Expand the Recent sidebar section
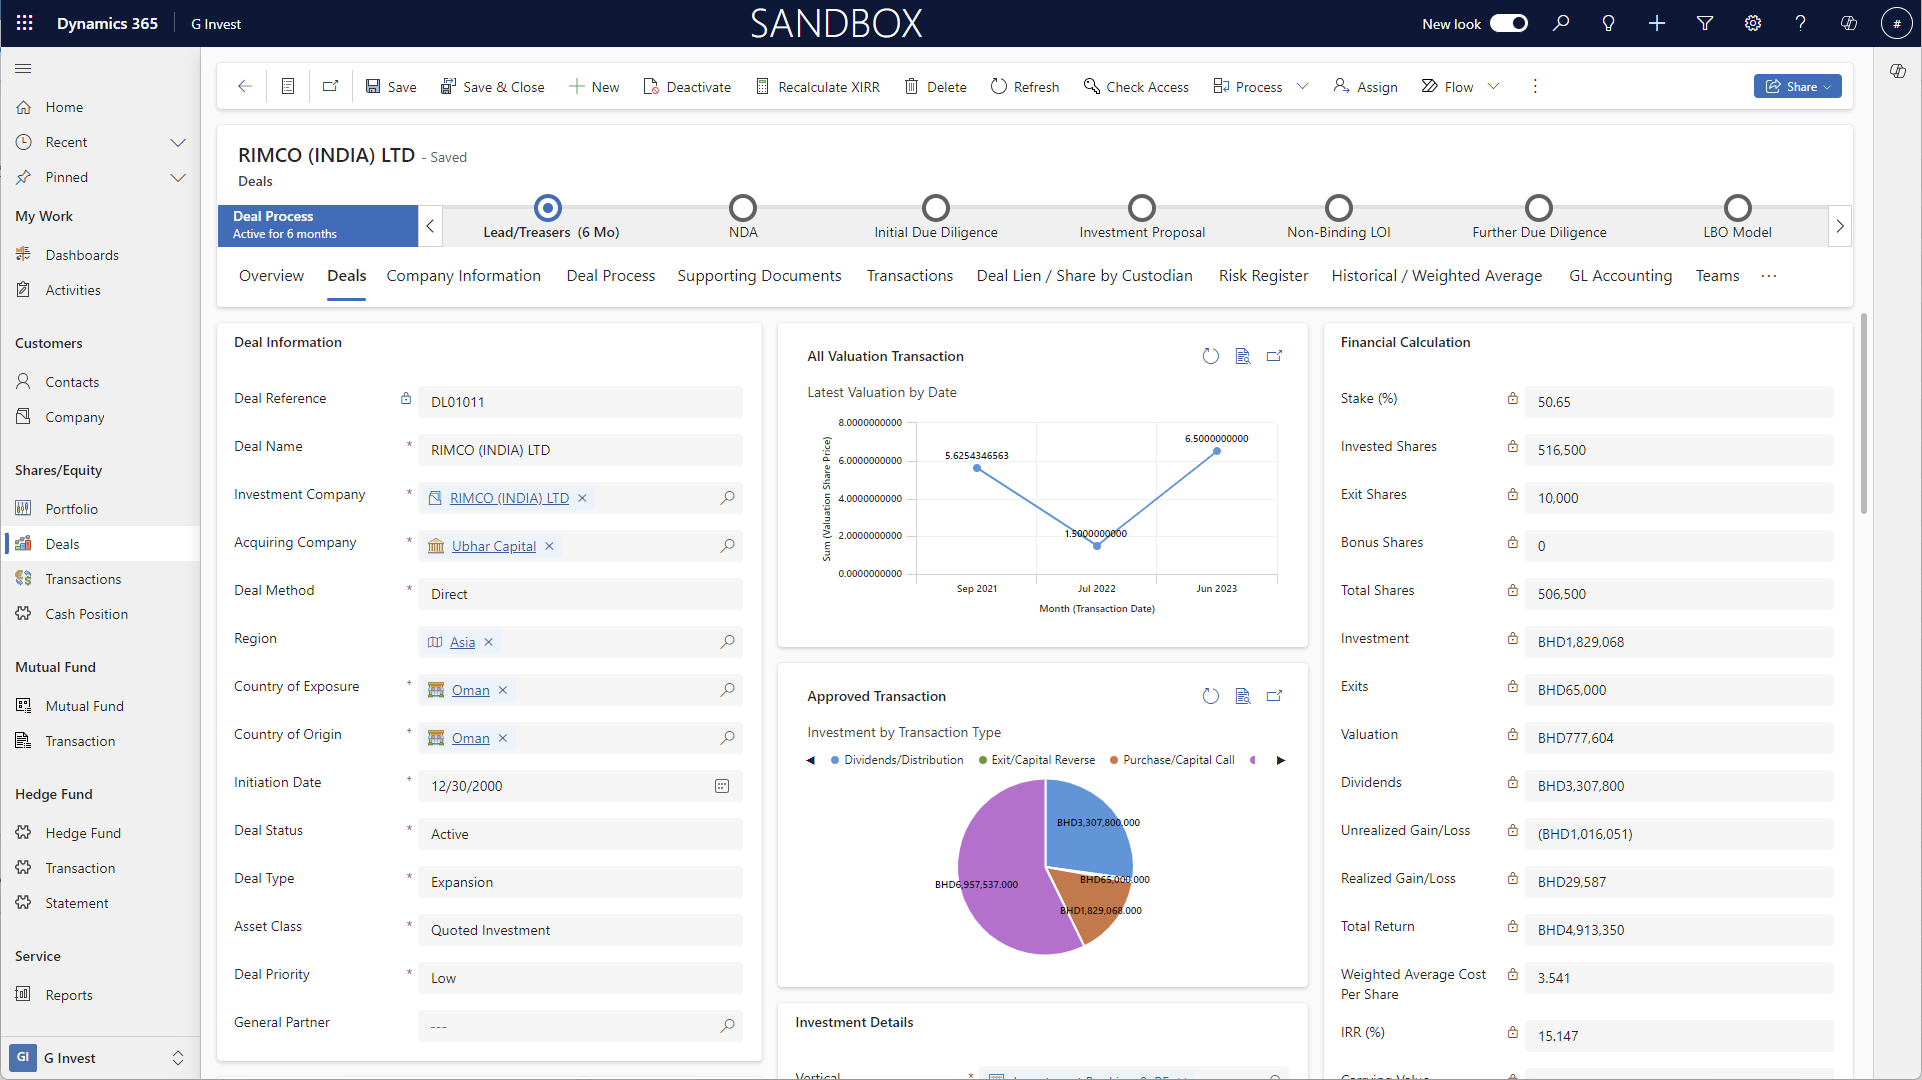1922x1080 pixels. pyautogui.click(x=178, y=142)
